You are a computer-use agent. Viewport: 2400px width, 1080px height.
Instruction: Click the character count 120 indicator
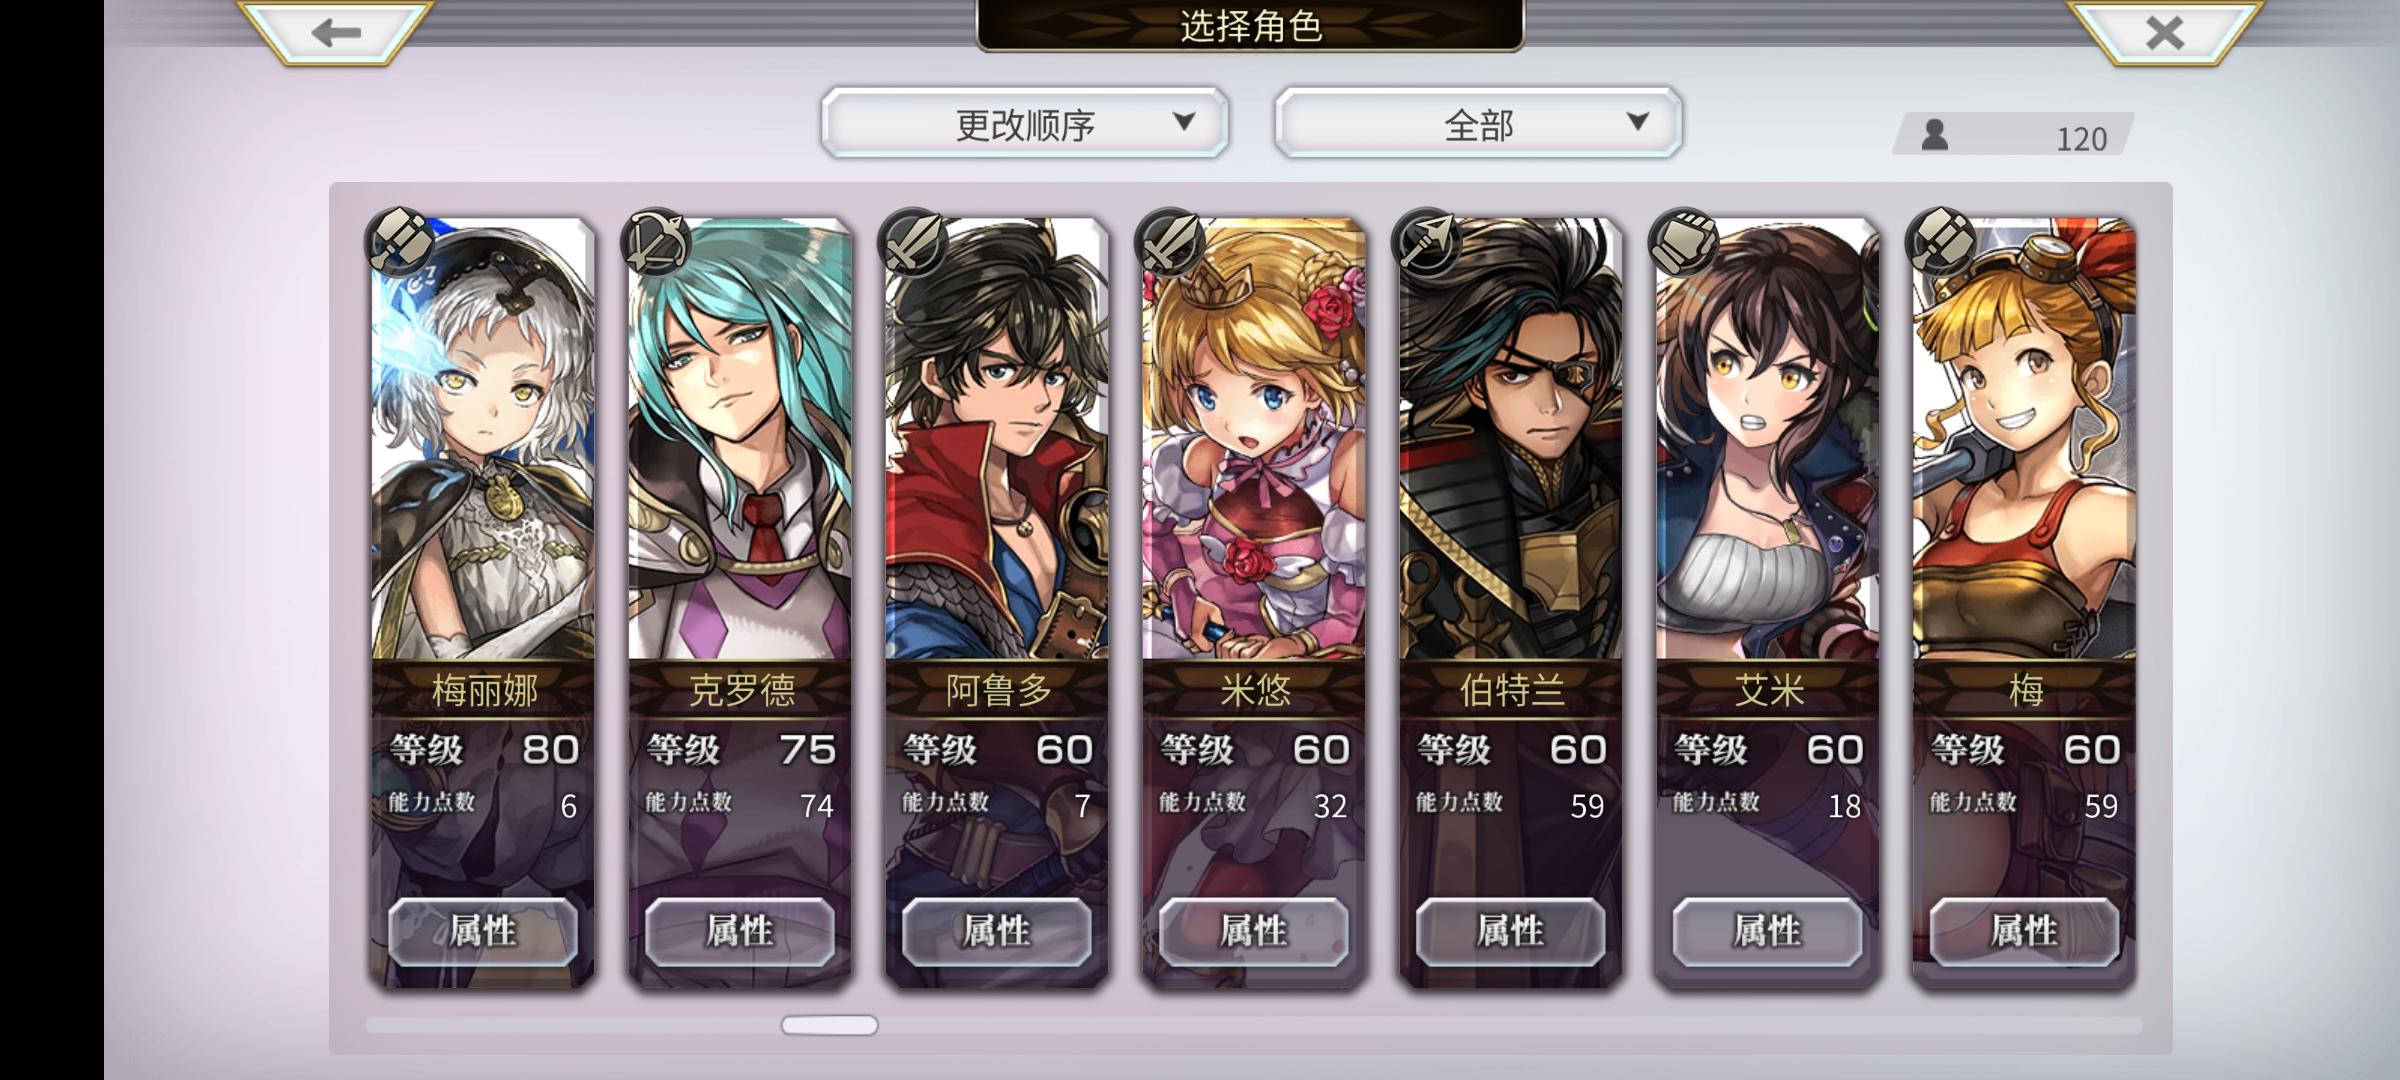2012,135
